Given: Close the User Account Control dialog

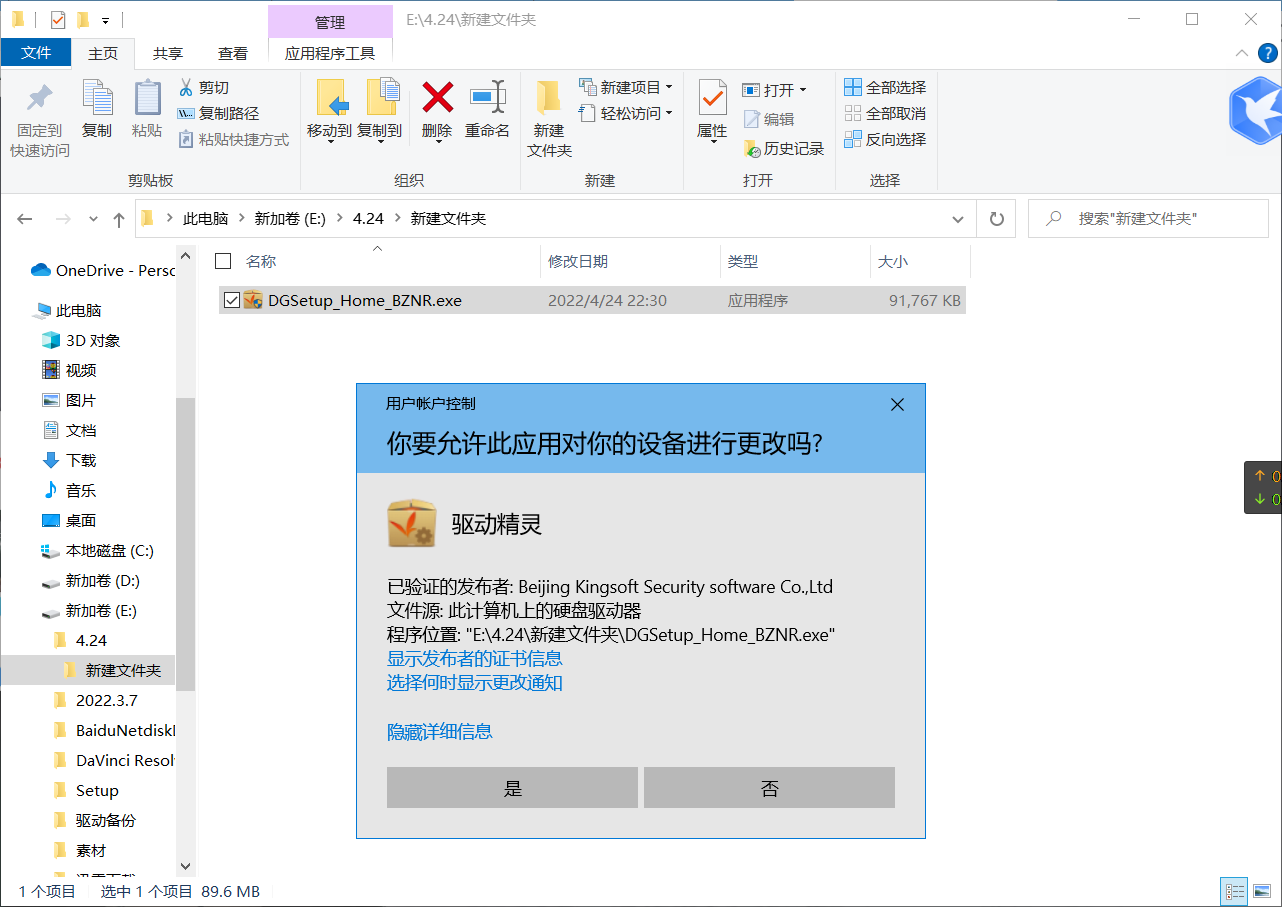Looking at the screenshot, I should (x=897, y=405).
